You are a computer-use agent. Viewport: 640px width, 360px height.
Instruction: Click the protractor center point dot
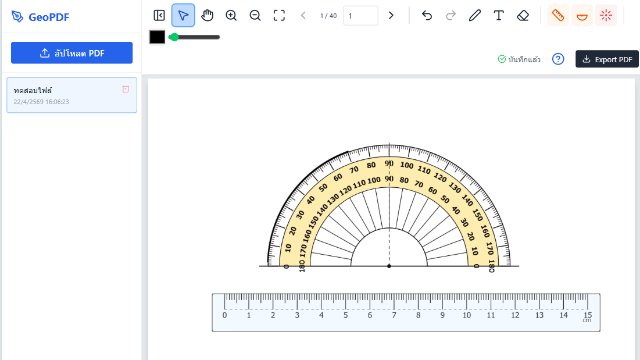(389, 266)
